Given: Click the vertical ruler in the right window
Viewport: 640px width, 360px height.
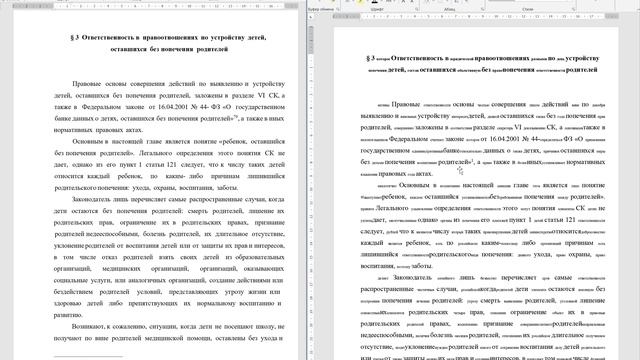Looking at the screenshot, I should click(x=311, y=192).
